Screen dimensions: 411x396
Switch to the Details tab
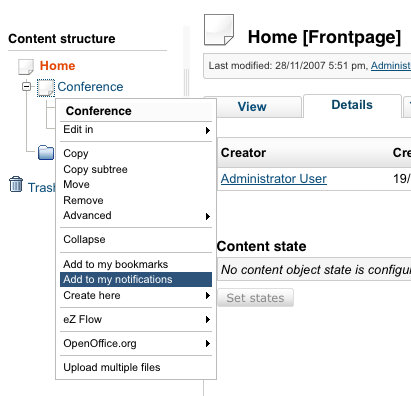352,105
